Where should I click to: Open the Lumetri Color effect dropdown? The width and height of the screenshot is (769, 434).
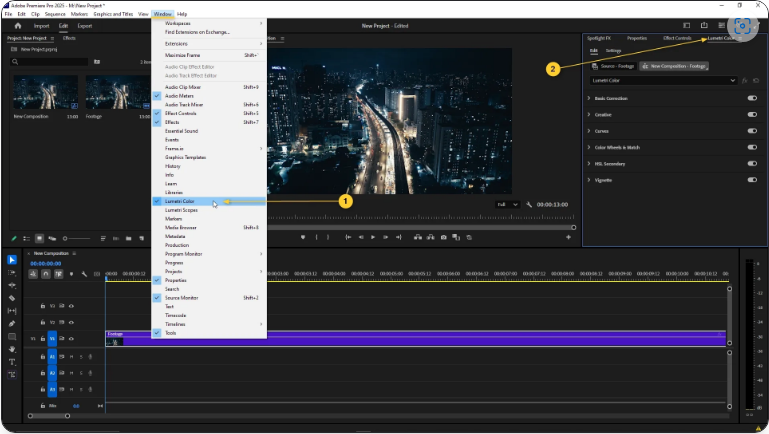(663, 80)
